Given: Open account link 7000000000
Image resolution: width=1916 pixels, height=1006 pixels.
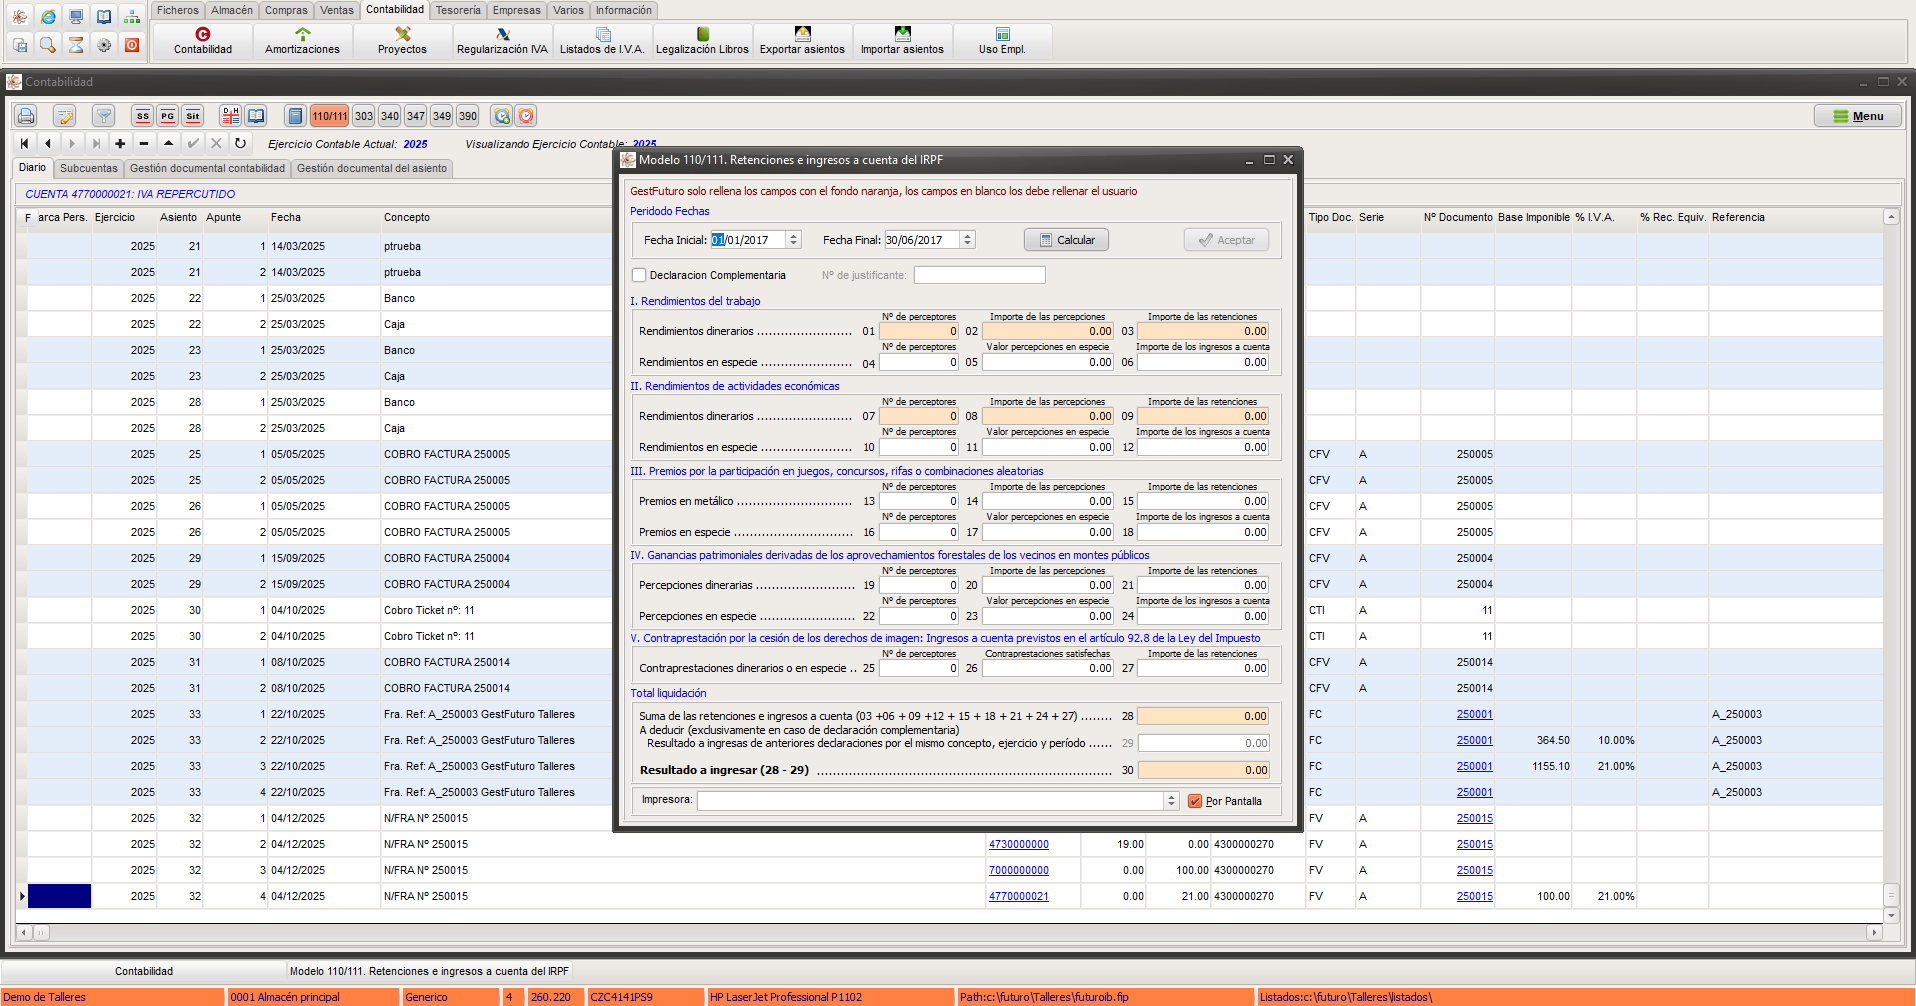Looking at the screenshot, I should [x=1019, y=870].
